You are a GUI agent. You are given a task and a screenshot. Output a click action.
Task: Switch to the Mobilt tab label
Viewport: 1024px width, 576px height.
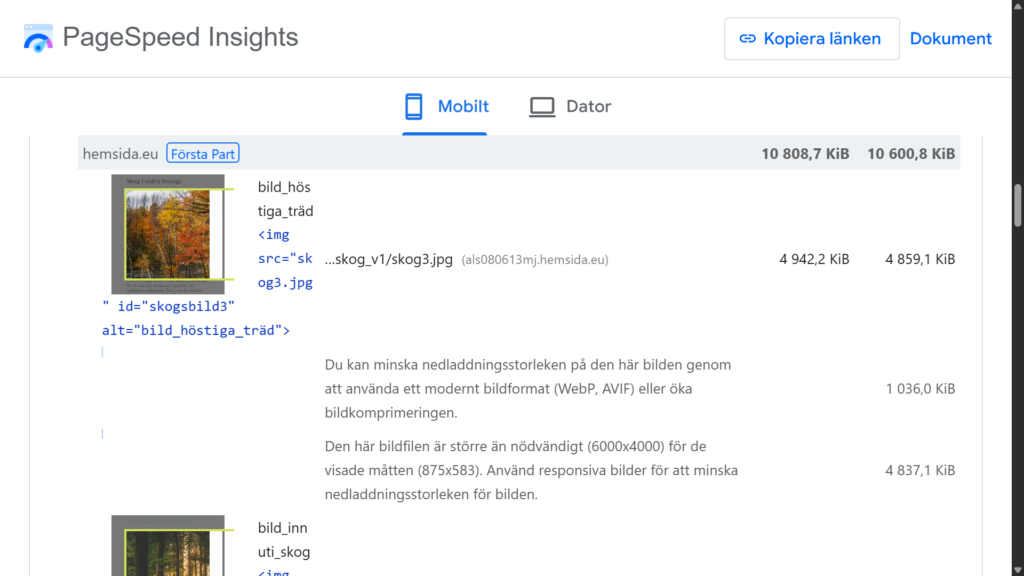pyautogui.click(x=463, y=106)
